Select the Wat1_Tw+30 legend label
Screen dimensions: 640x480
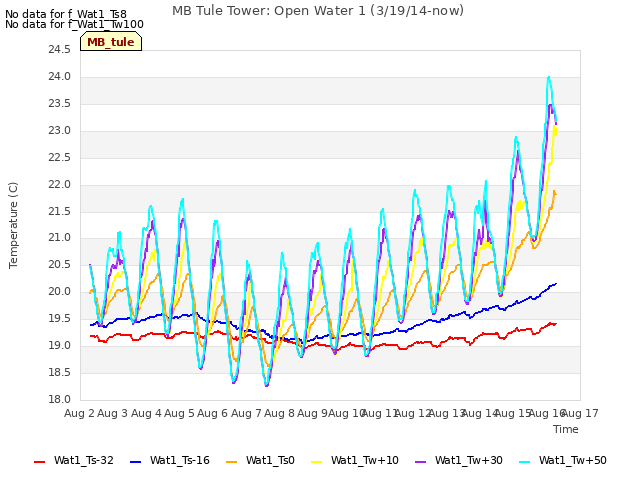pyautogui.click(x=469, y=460)
